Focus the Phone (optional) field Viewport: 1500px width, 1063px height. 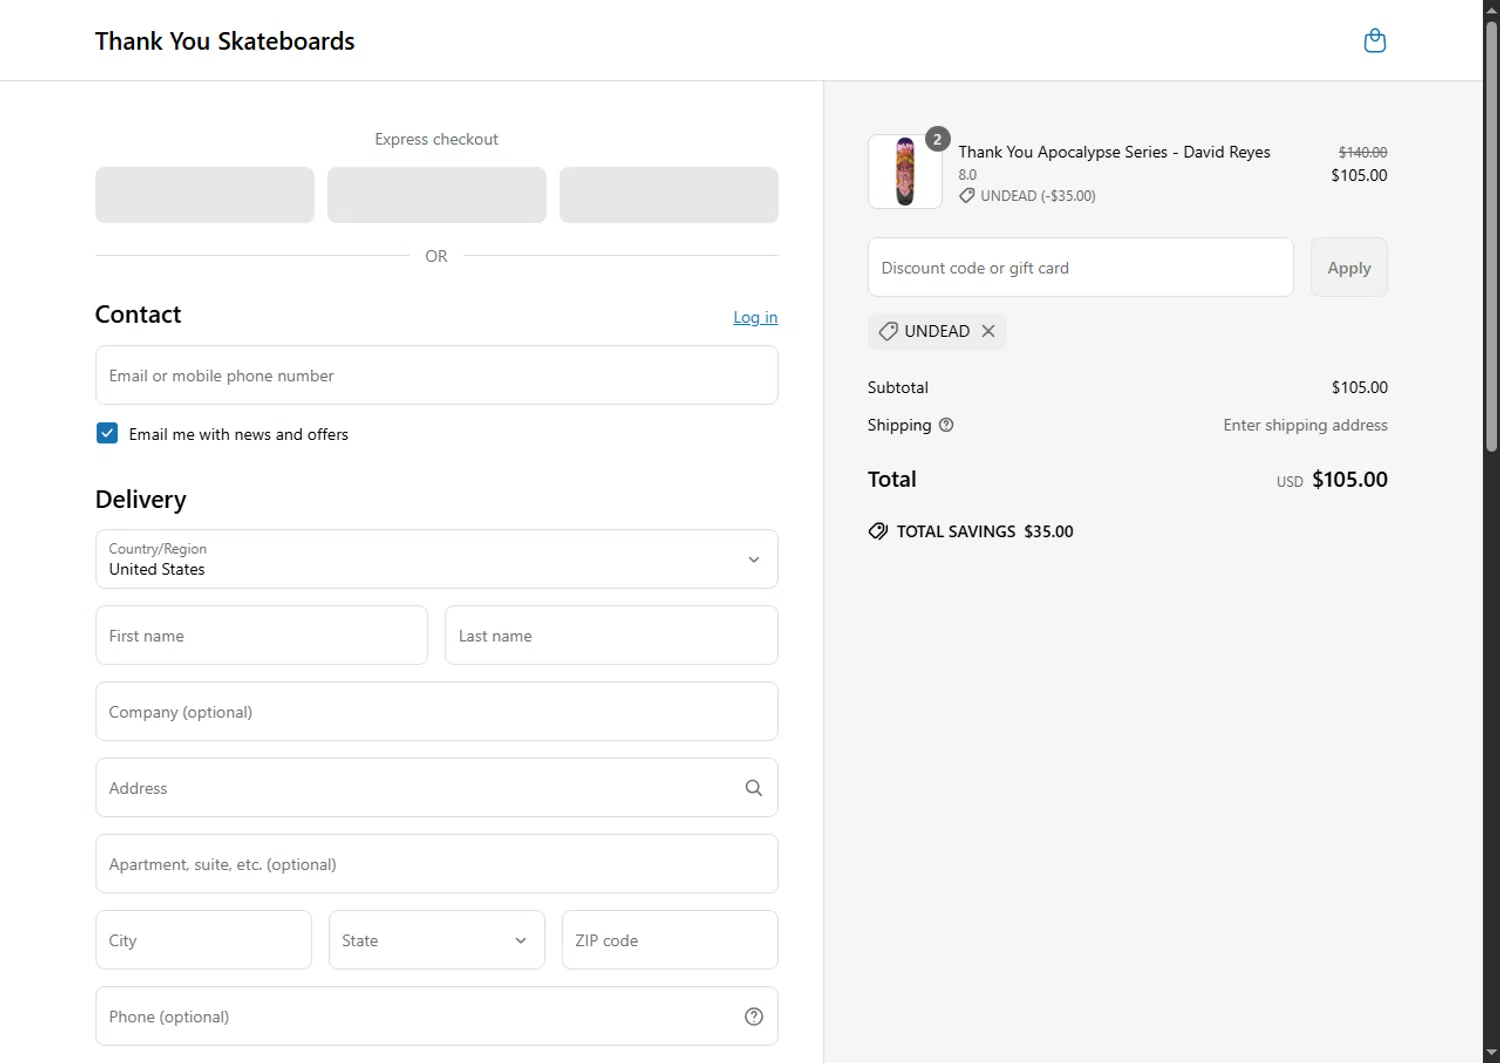pos(437,1017)
